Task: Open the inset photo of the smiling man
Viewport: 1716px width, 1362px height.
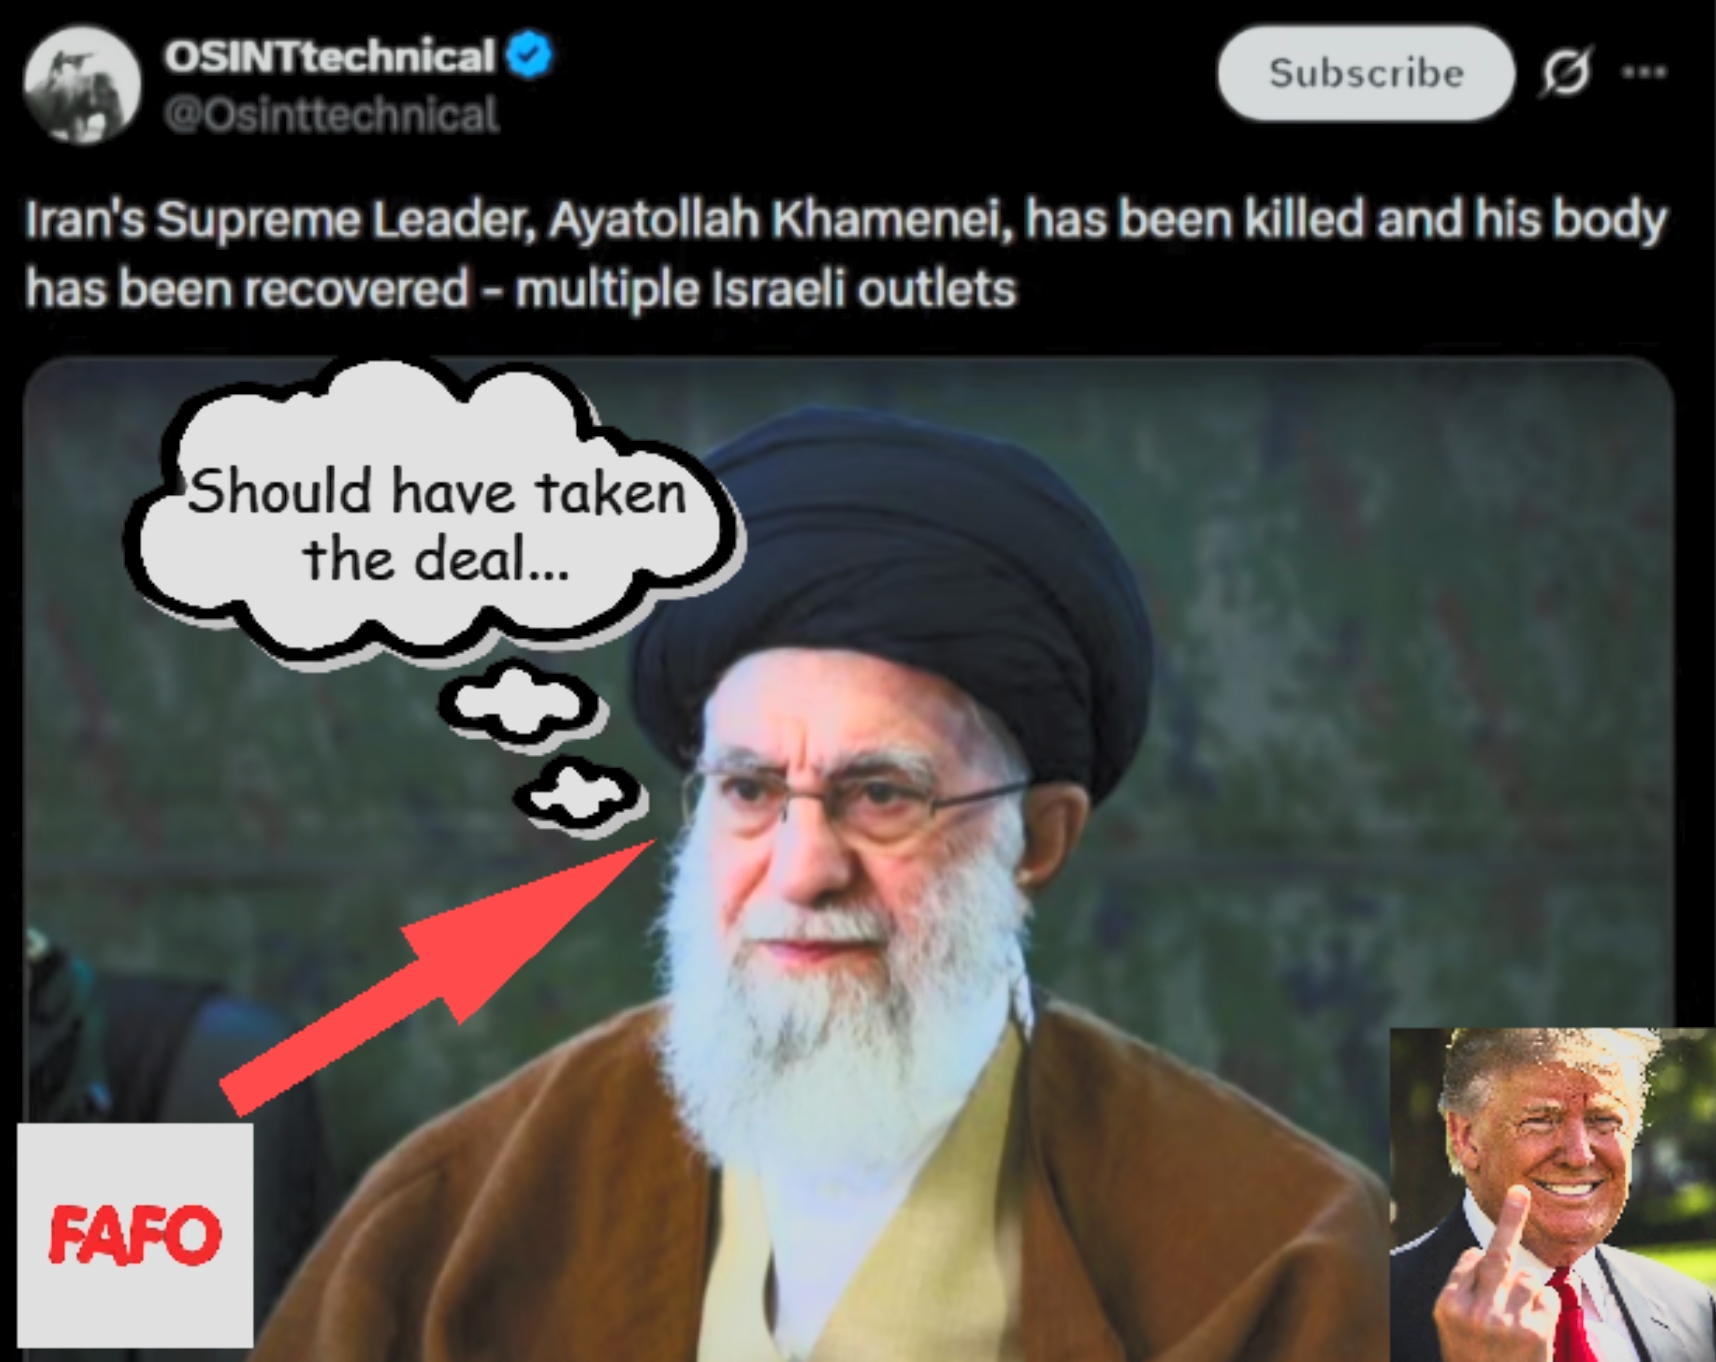Action: 1552,1194
